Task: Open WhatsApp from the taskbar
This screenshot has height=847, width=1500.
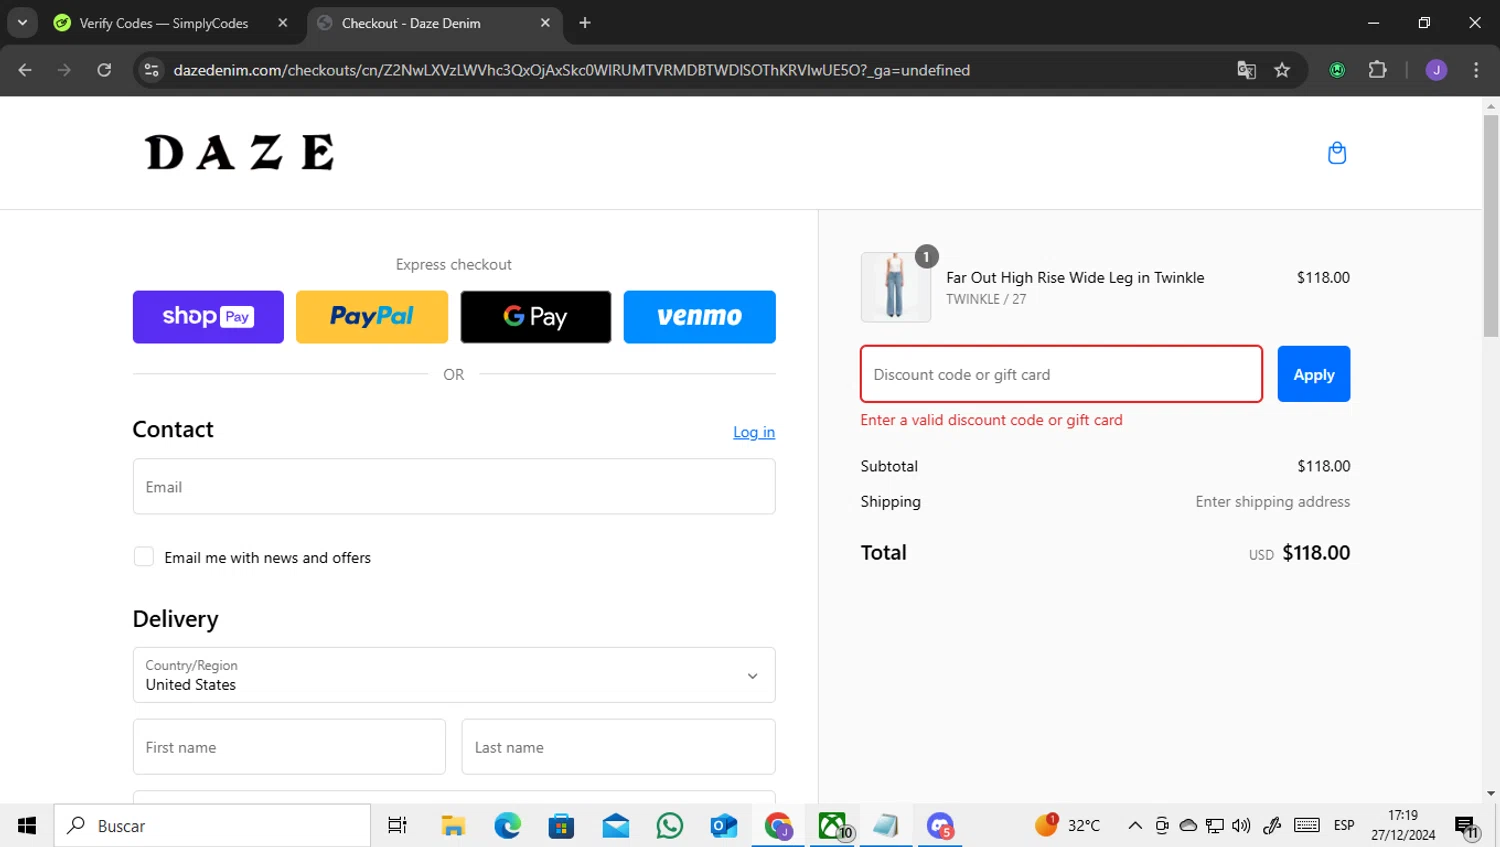Action: [670, 825]
